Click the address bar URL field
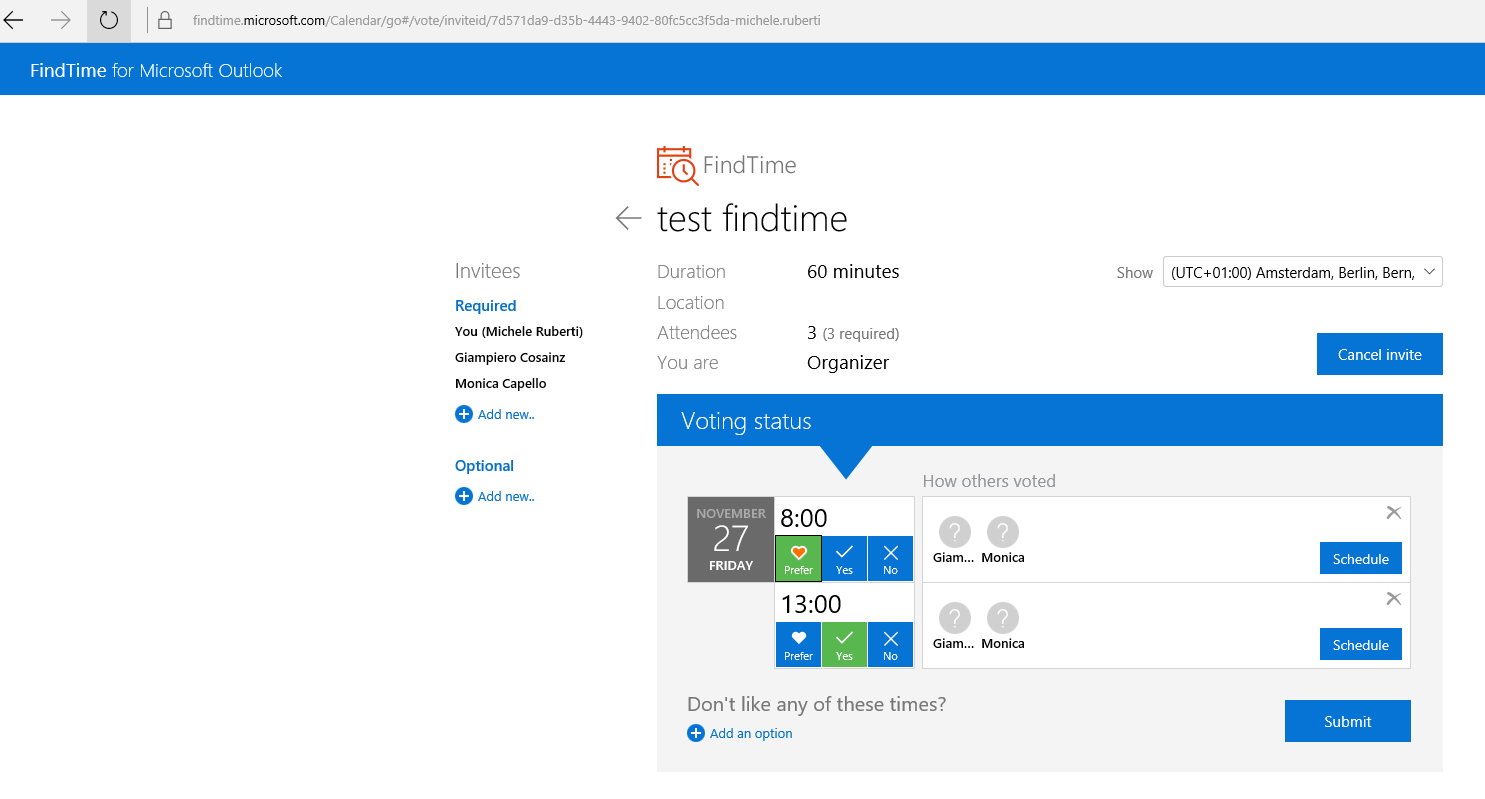Image resolution: width=1485 pixels, height=799 pixels. click(506, 20)
